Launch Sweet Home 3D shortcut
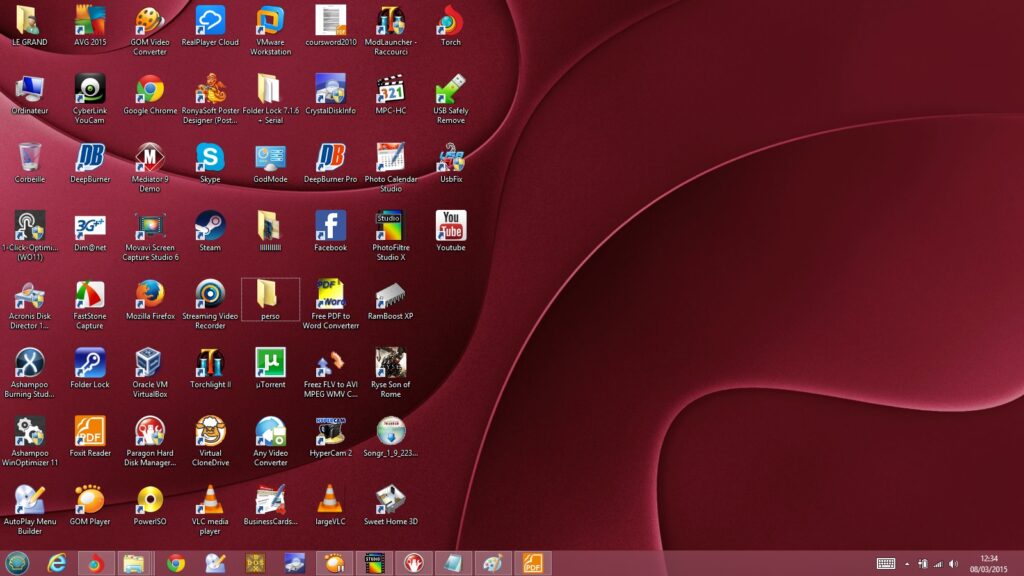 click(x=390, y=499)
